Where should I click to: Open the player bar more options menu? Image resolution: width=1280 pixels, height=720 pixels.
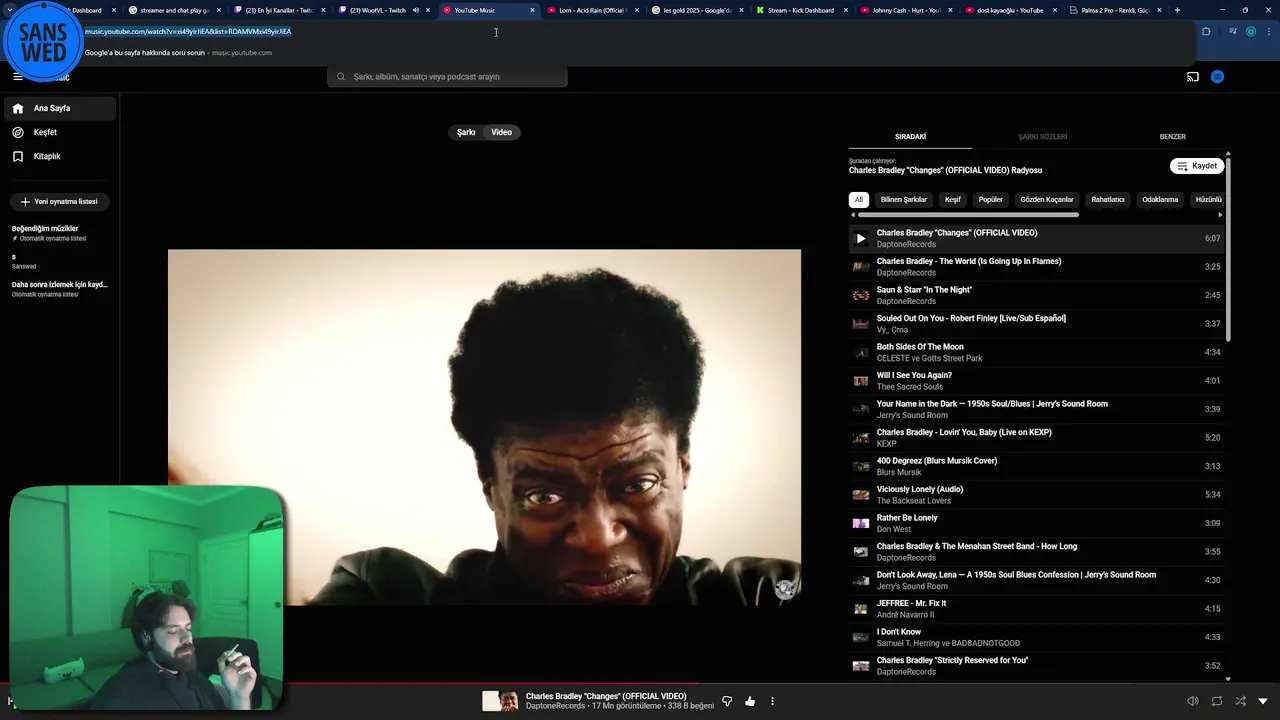tap(772, 701)
